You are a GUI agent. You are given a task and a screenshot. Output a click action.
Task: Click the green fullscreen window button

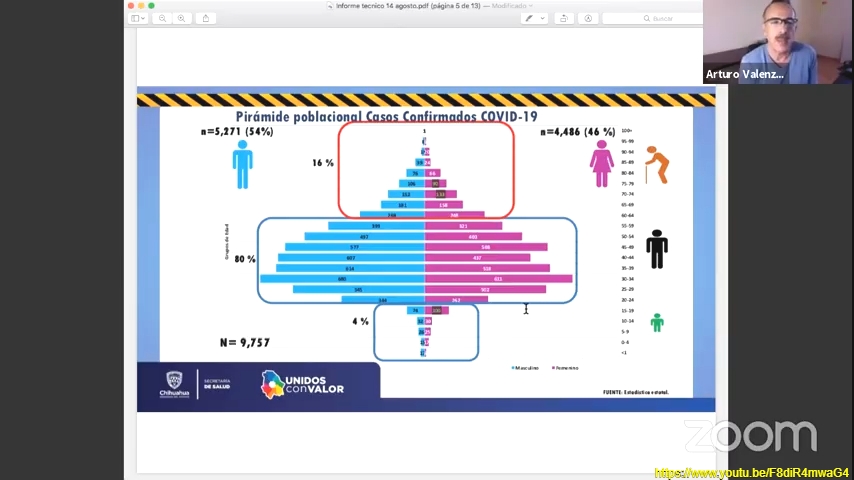pos(151,6)
